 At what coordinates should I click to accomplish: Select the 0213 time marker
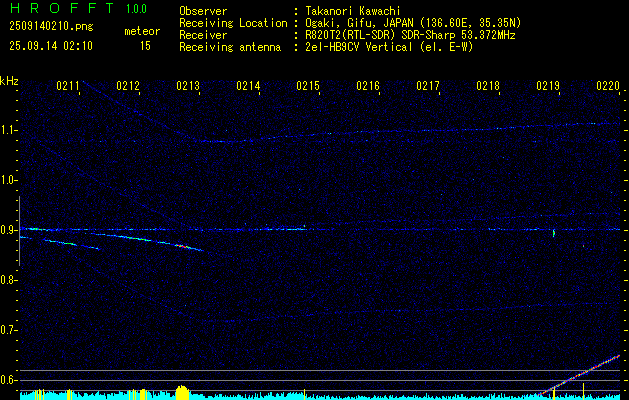(188, 87)
